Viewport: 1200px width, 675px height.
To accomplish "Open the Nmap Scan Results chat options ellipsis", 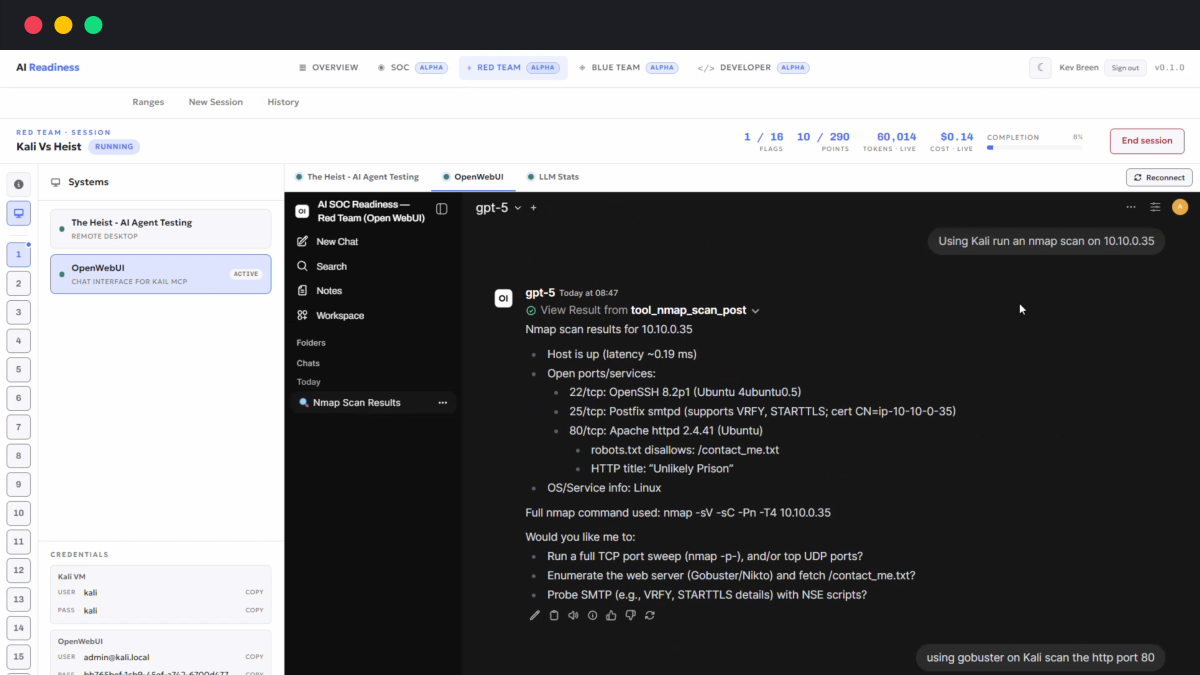I will tap(442, 403).
